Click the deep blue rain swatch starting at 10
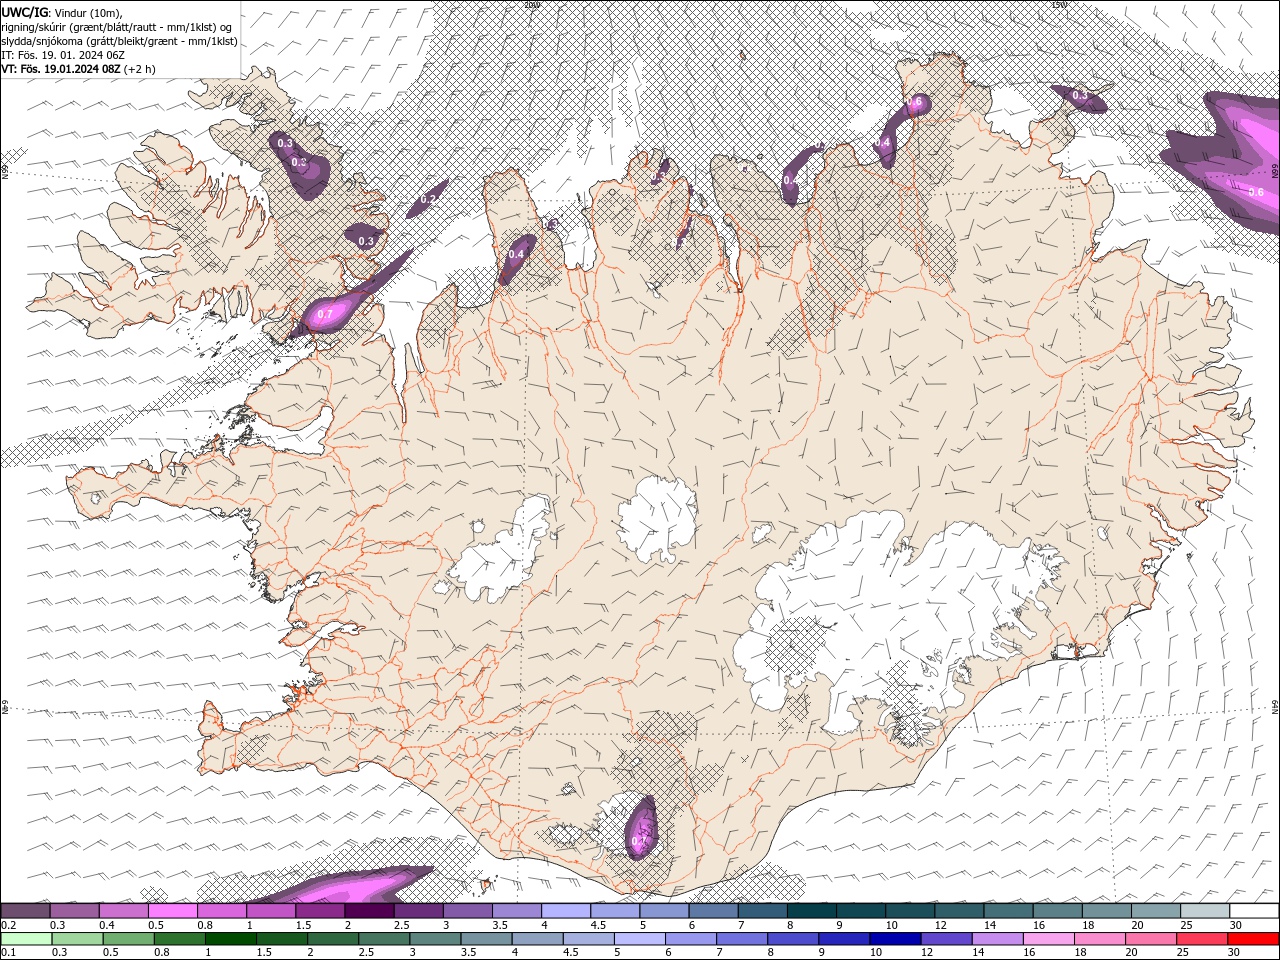 point(894,939)
